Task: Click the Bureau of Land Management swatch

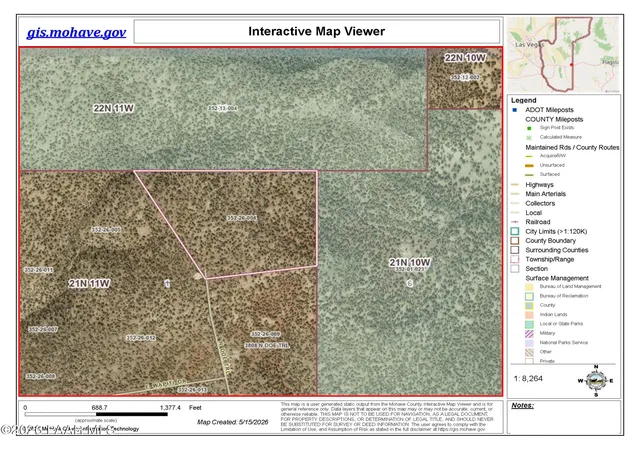Action: coord(529,287)
